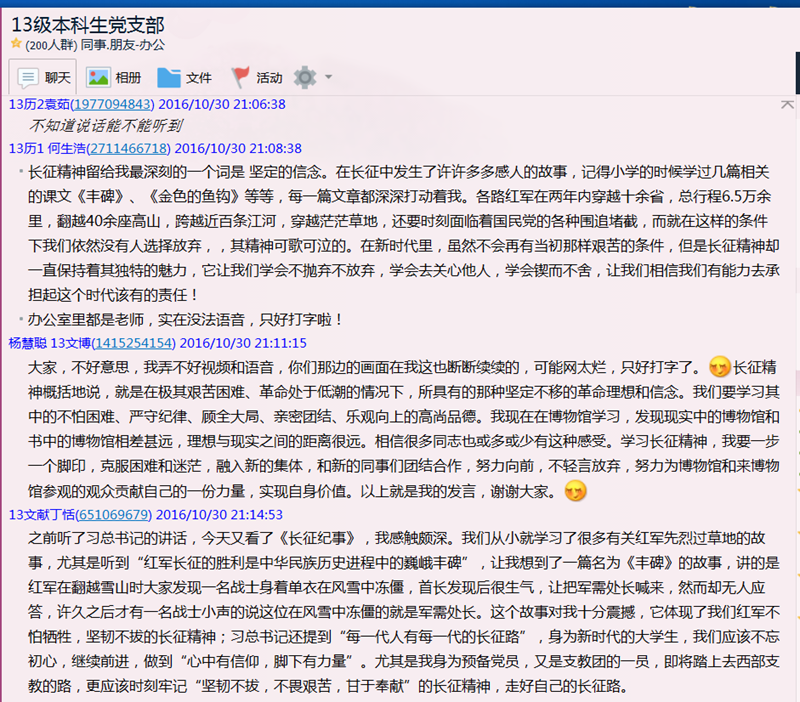Click the group title 13级本科生党支部
Viewport: 800px width, 702px height.
[89, 24]
